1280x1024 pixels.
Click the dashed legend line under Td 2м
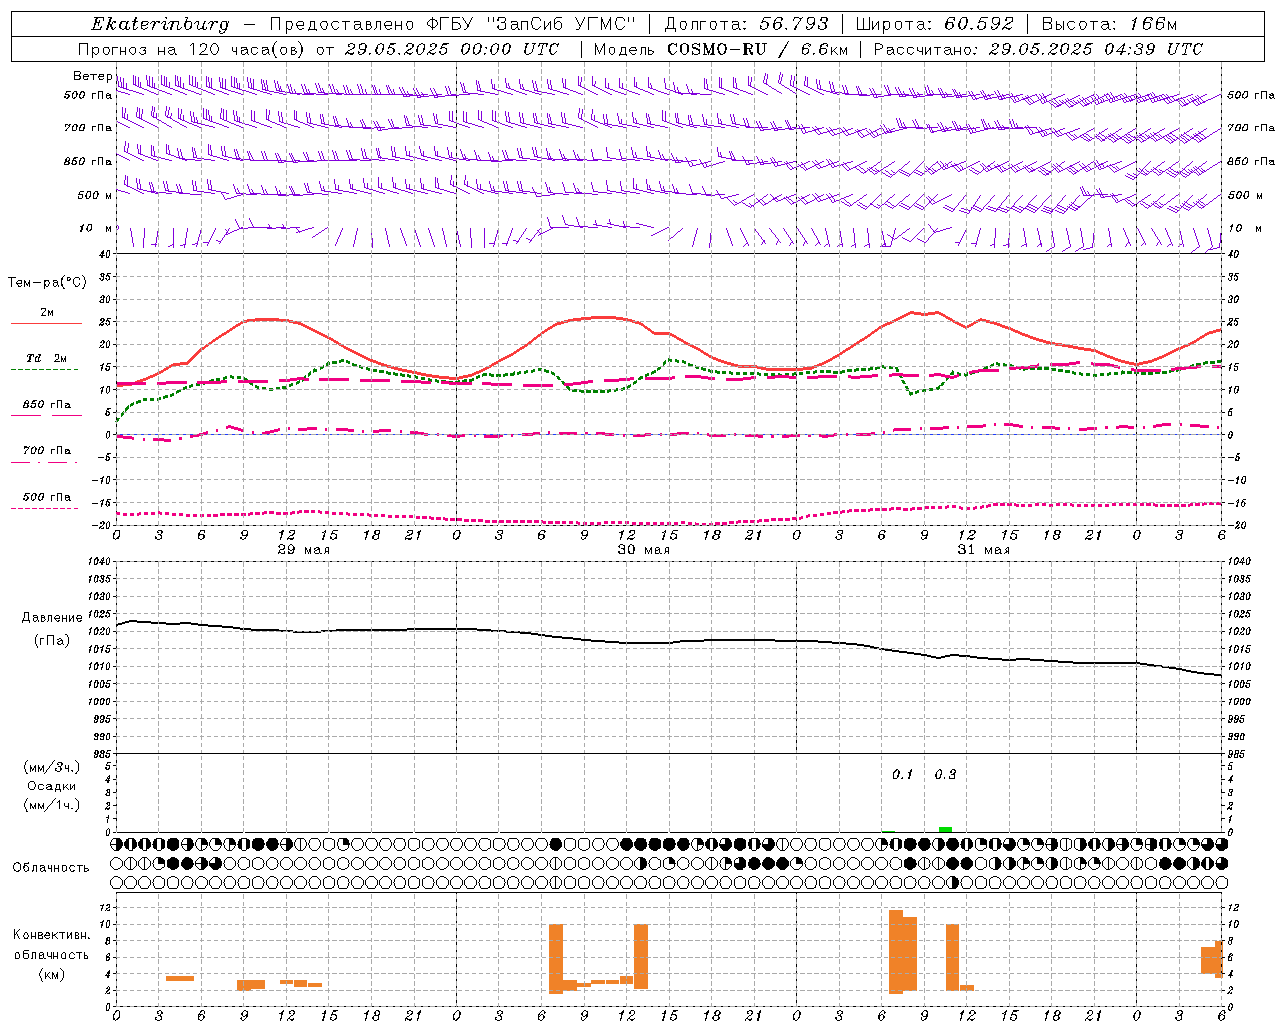45,370
